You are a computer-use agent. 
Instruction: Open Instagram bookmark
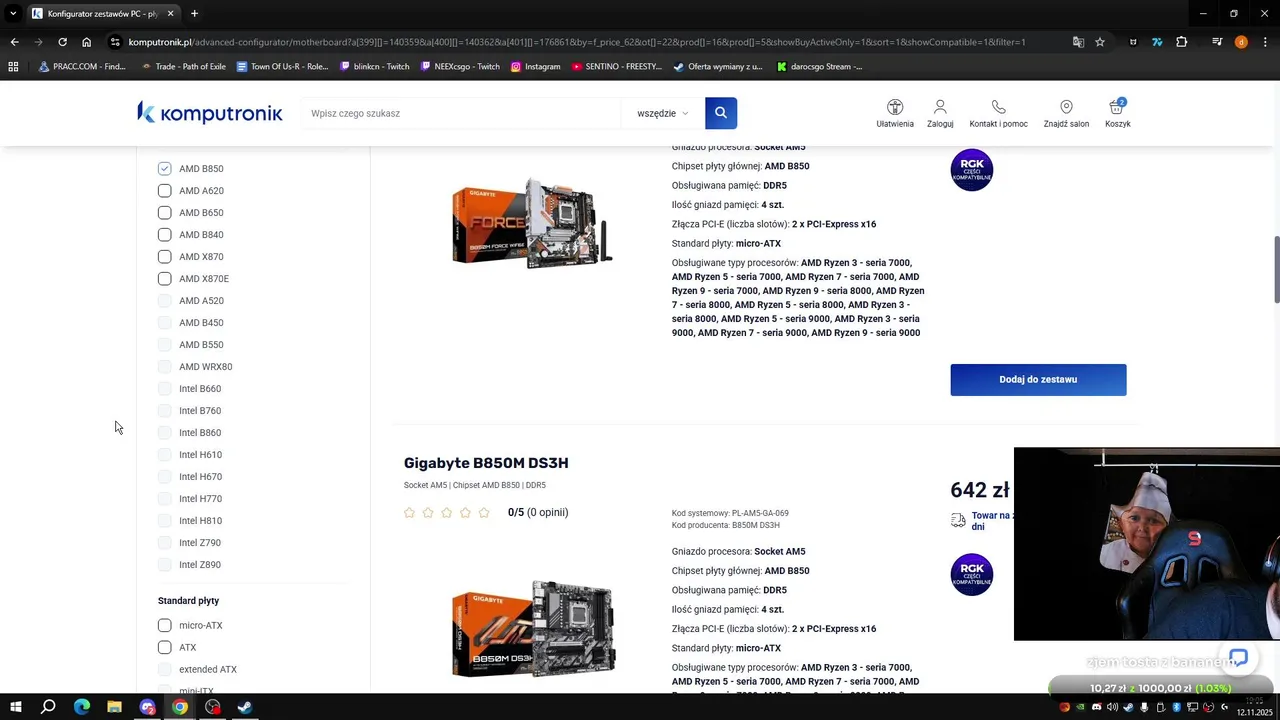coord(535,67)
